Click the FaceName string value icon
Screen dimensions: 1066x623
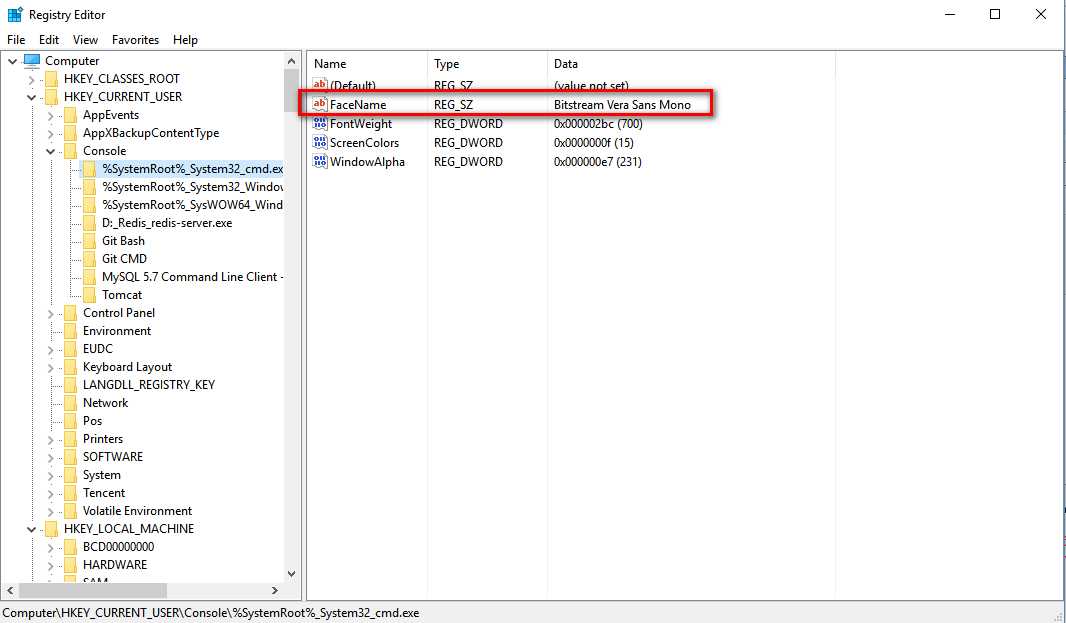pyautogui.click(x=320, y=104)
